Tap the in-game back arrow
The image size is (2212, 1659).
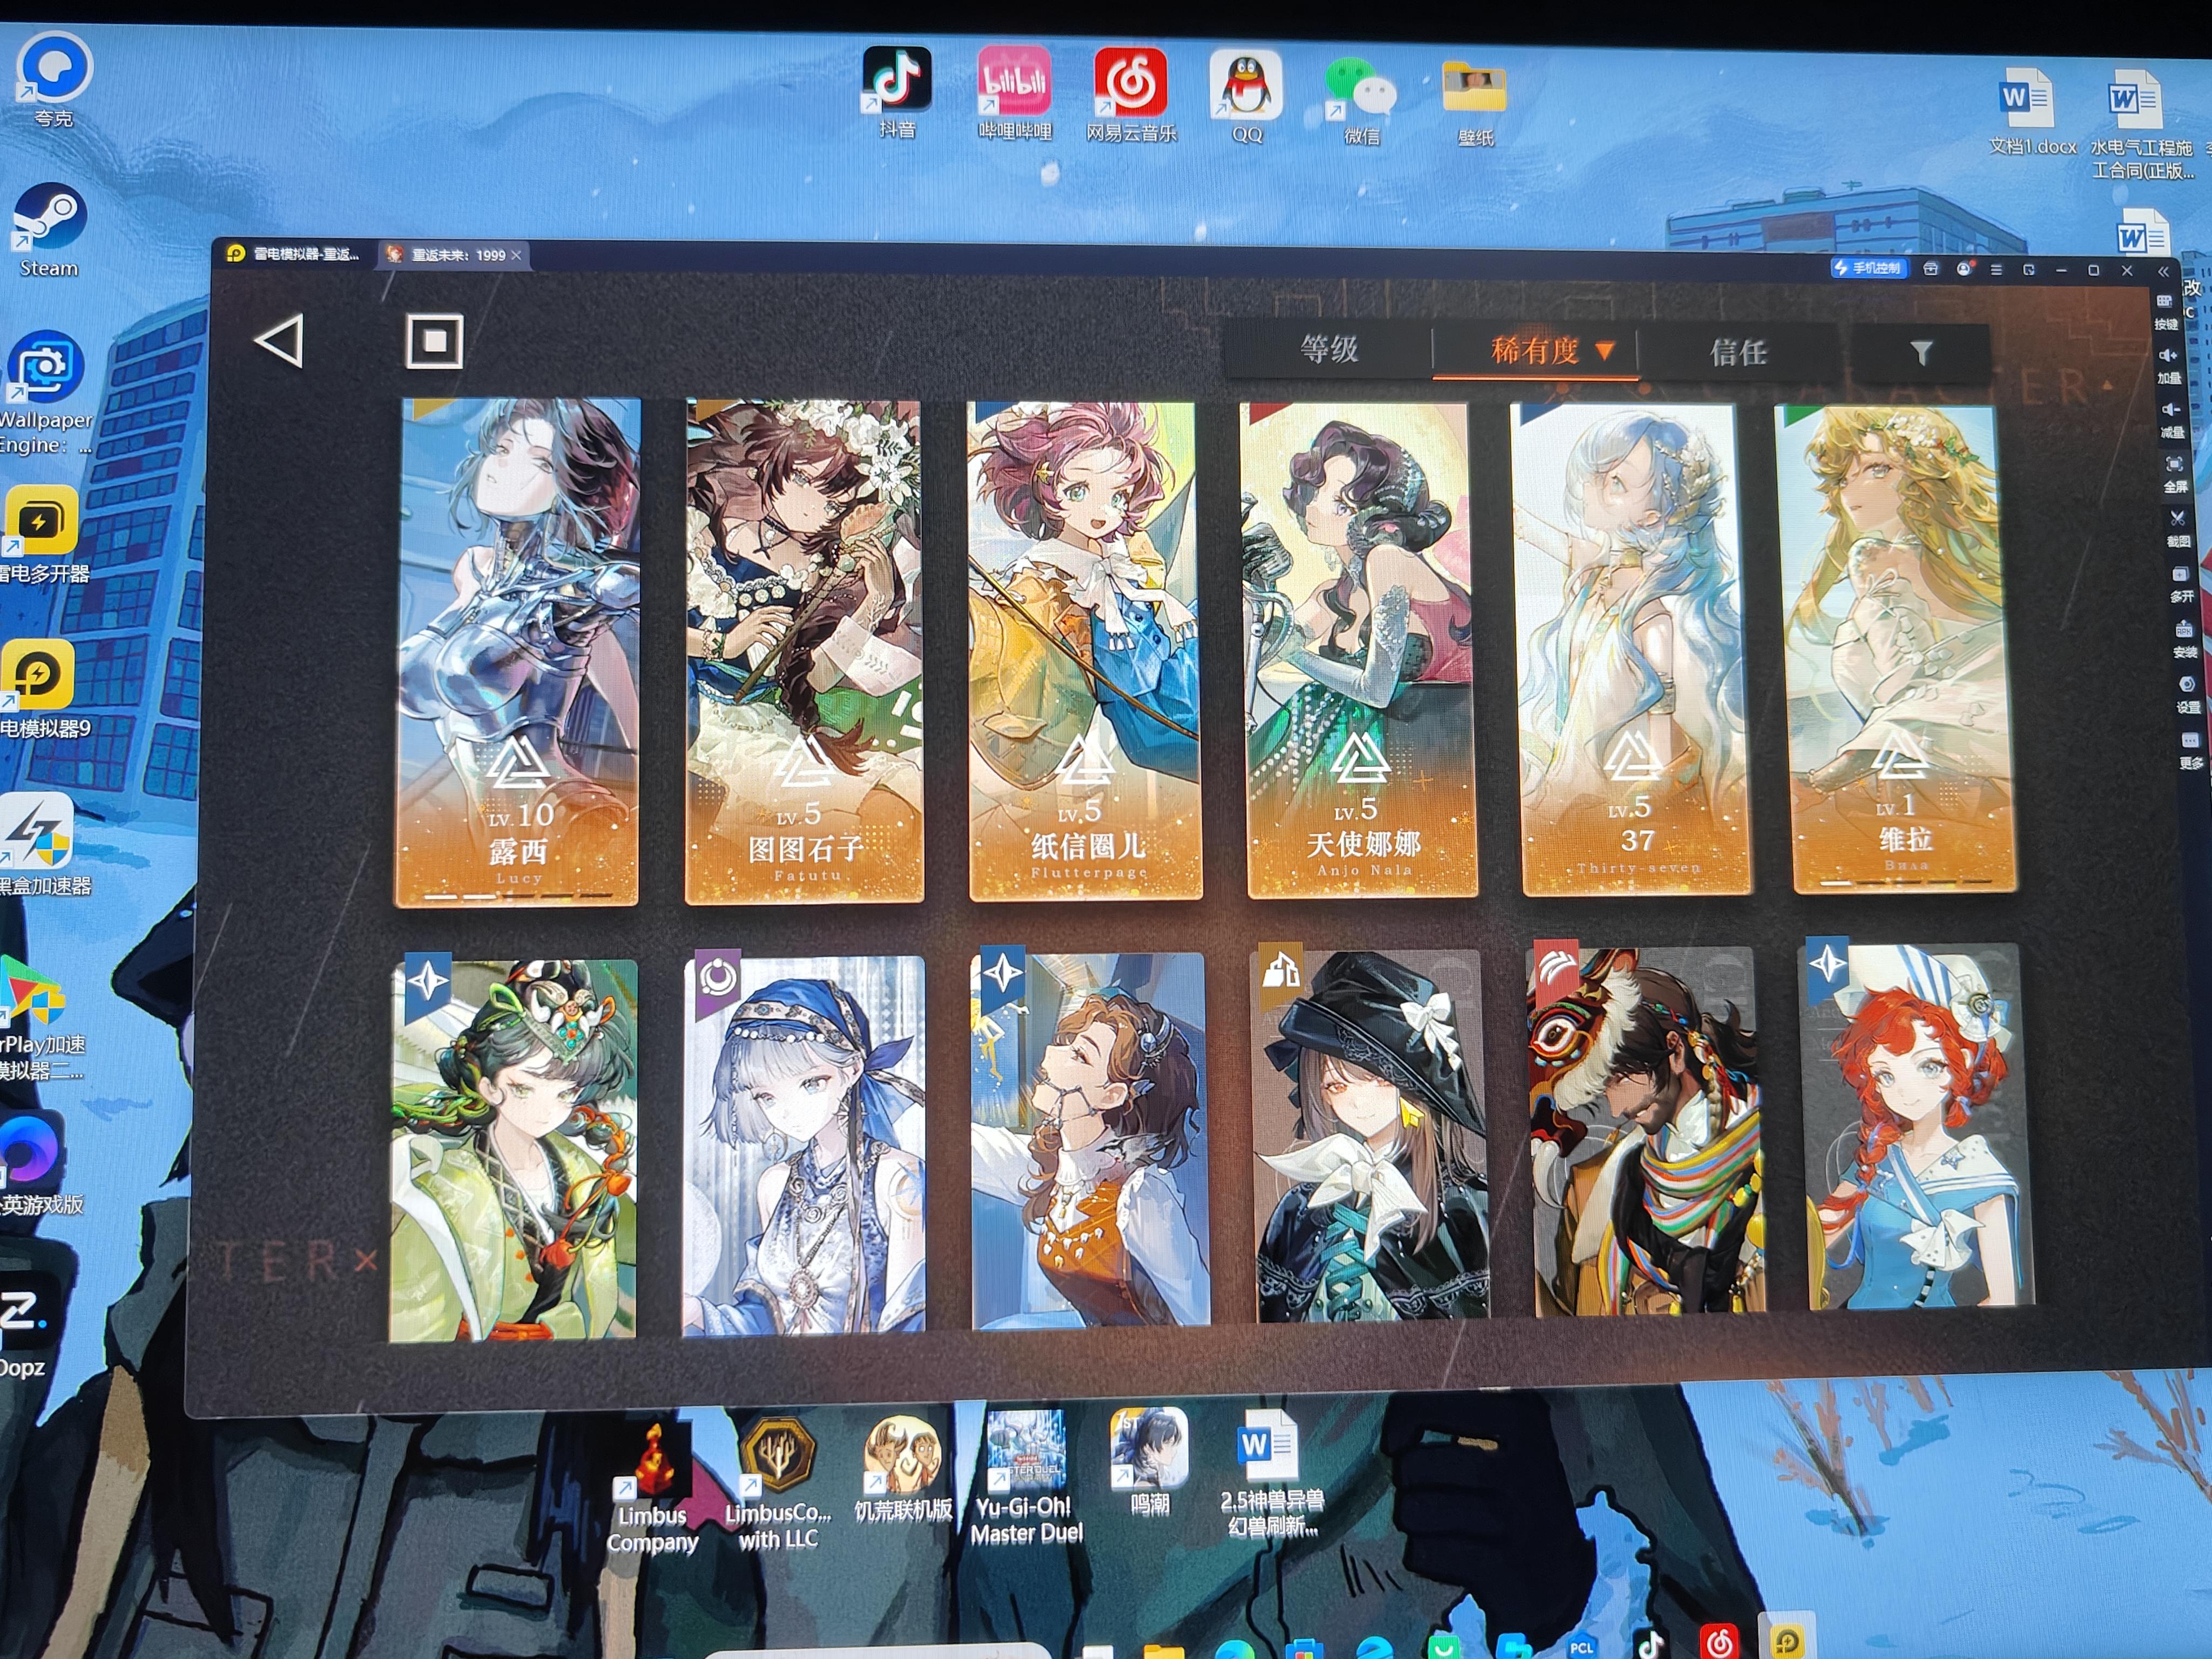(x=280, y=341)
